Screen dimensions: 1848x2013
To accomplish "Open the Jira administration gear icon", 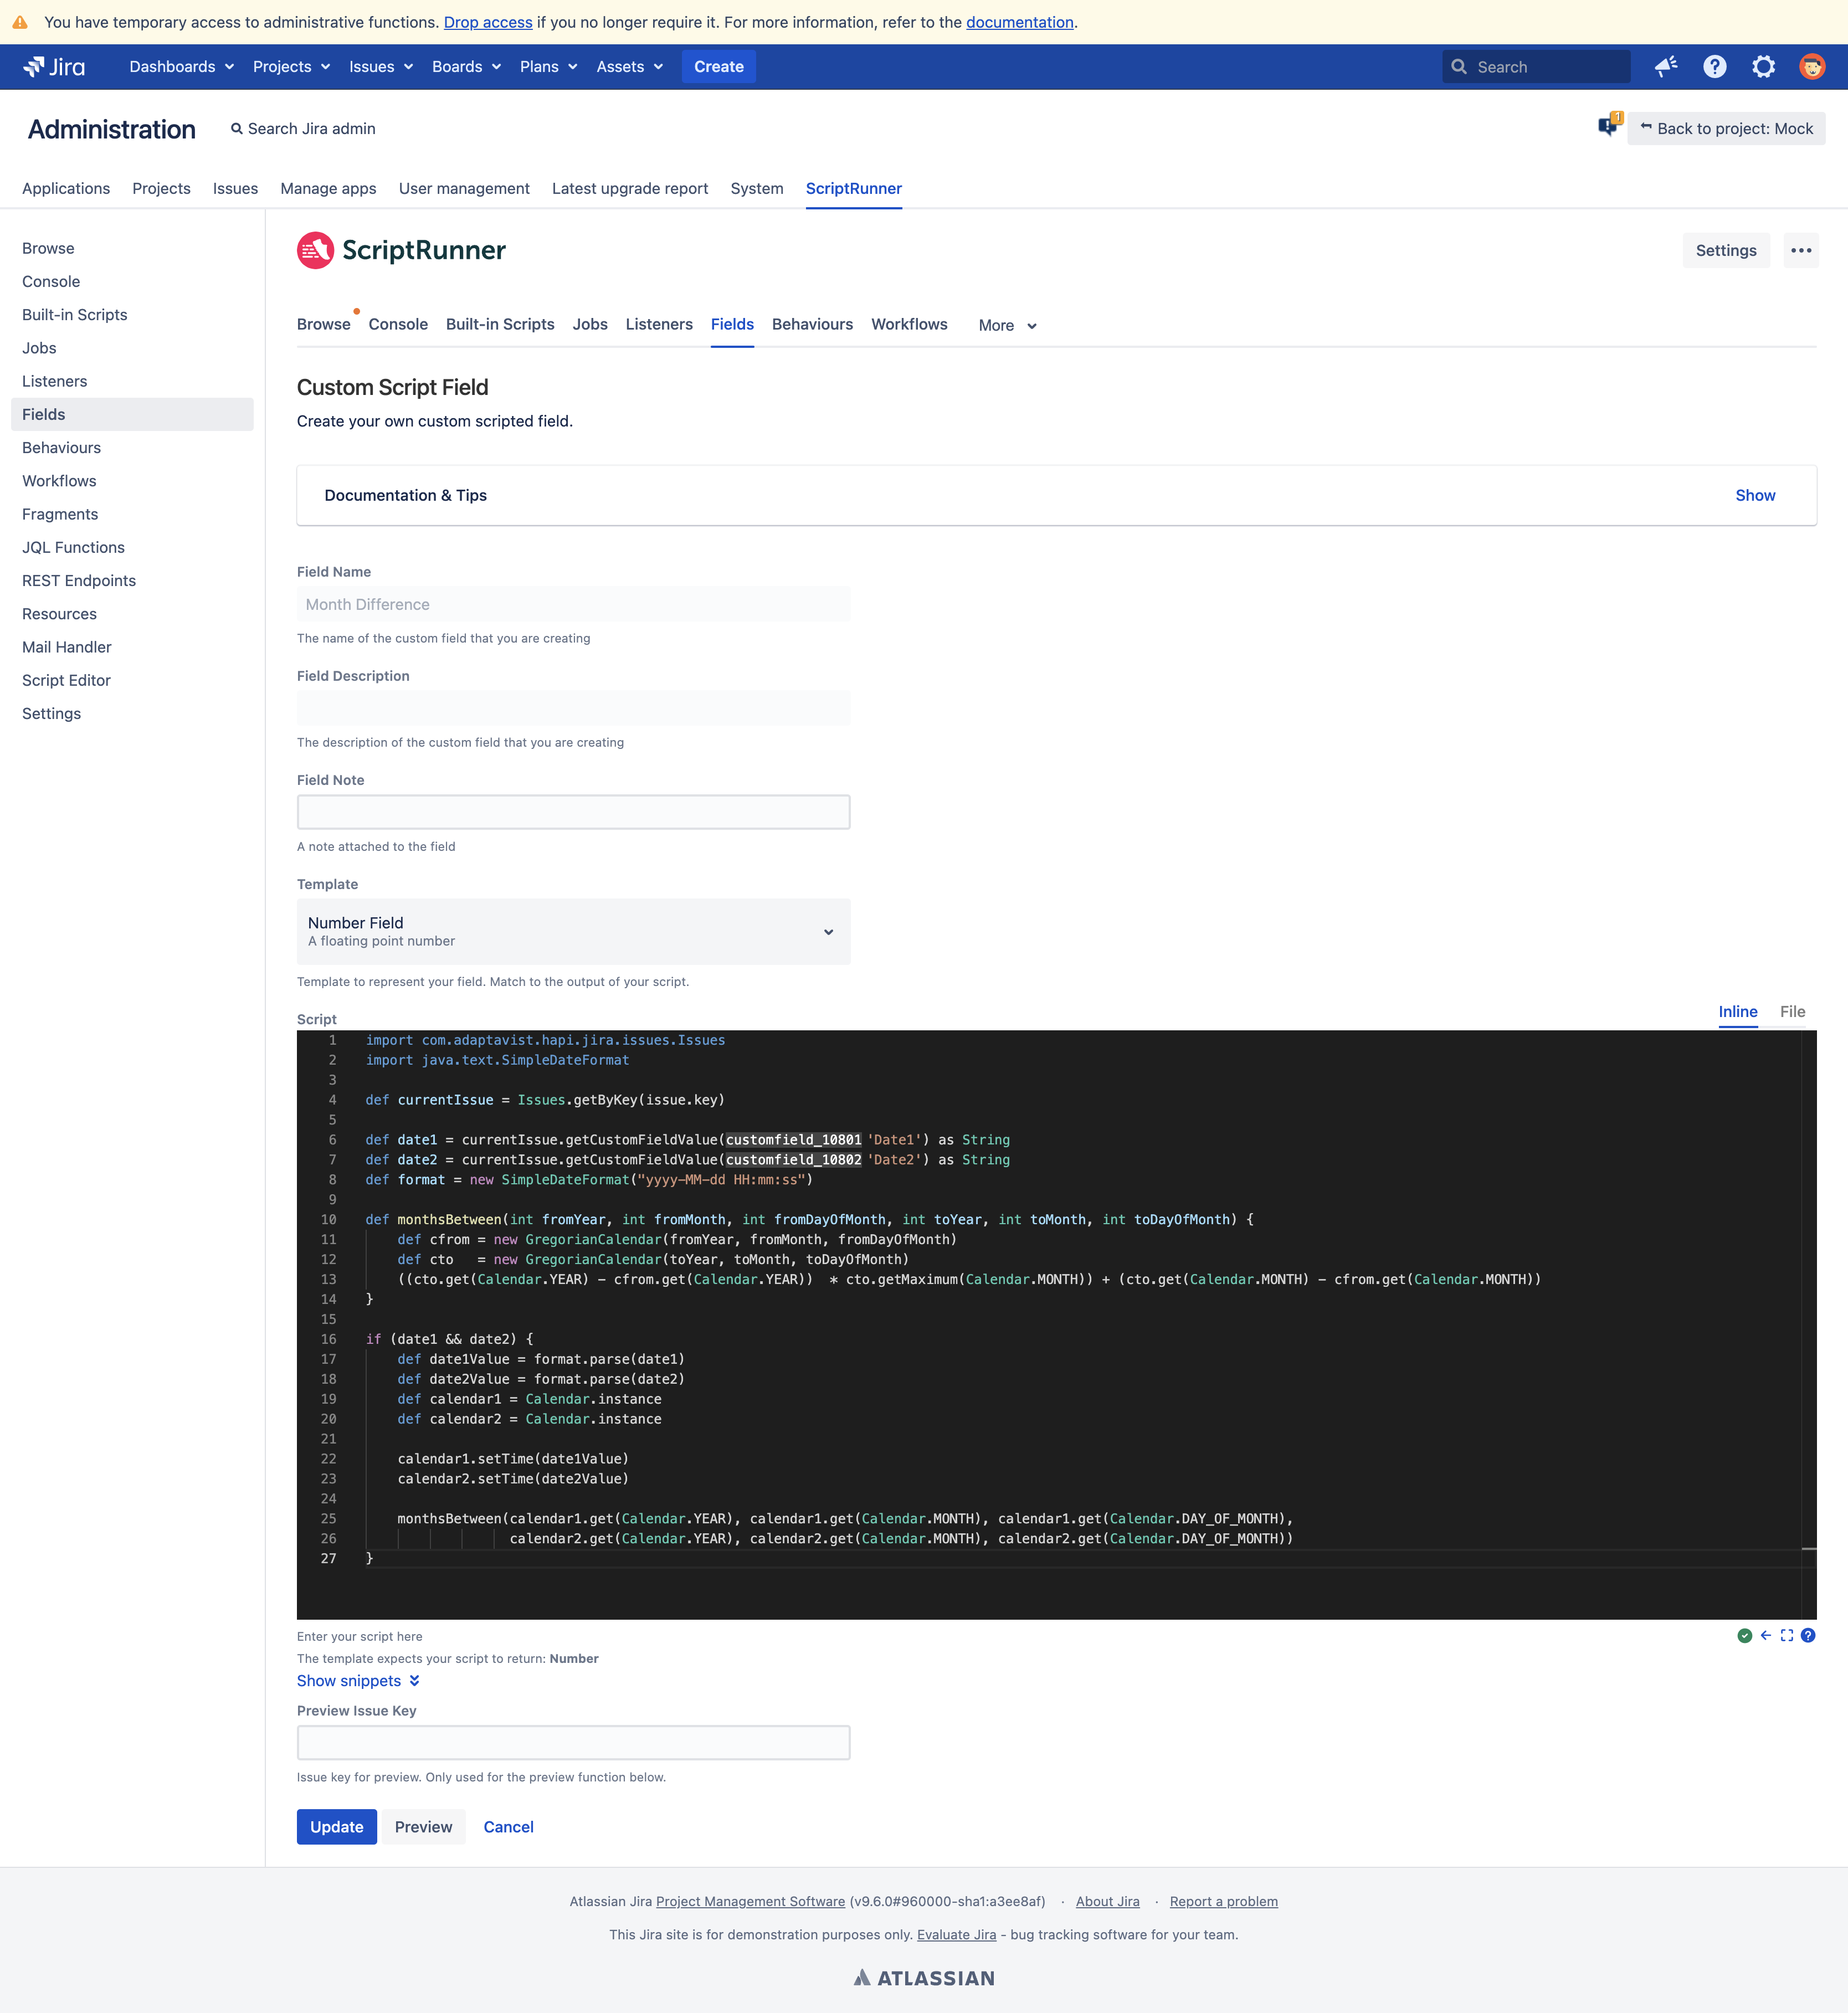I will click(x=1763, y=66).
